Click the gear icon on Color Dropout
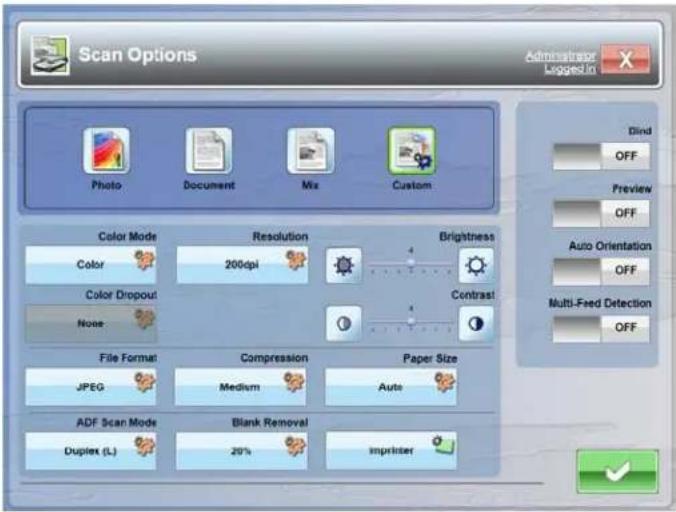 144,319
